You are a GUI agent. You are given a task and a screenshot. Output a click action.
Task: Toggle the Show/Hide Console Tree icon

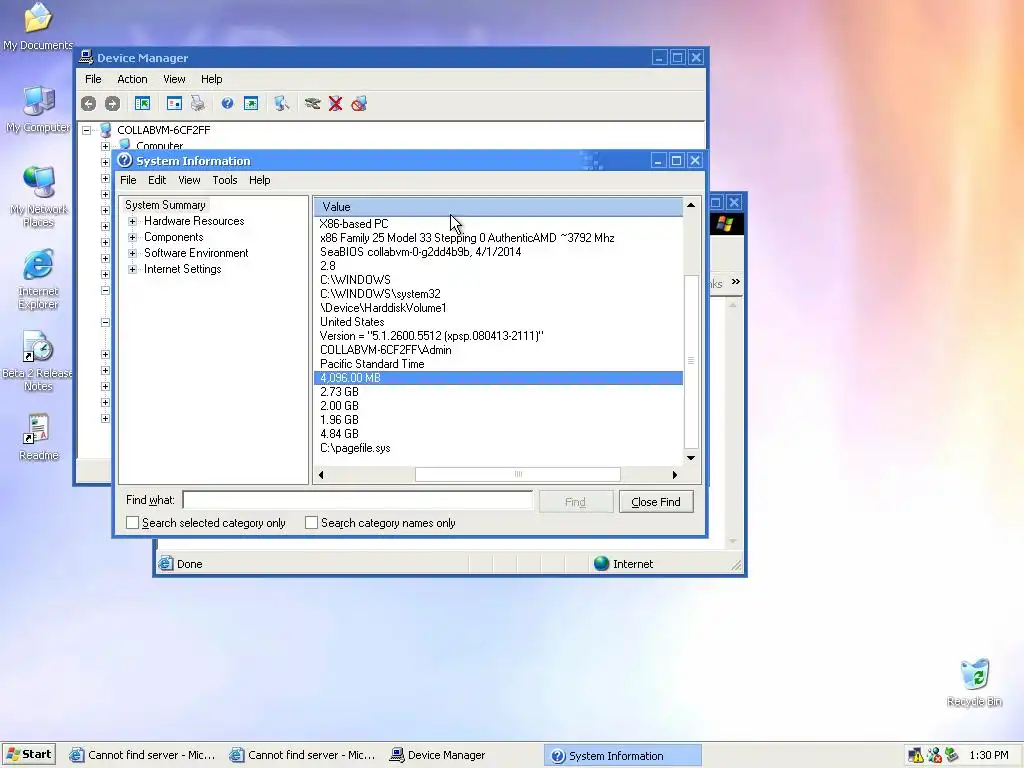point(142,103)
